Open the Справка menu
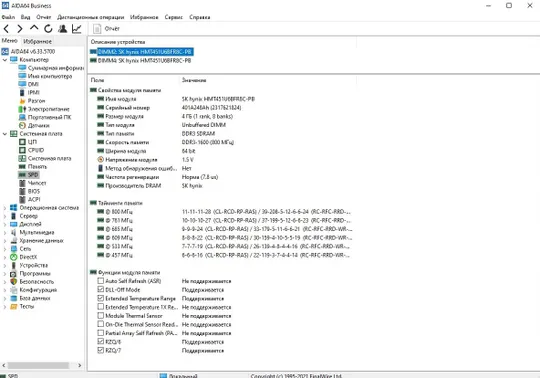The image size is (540, 378). click(x=200, y=17)
